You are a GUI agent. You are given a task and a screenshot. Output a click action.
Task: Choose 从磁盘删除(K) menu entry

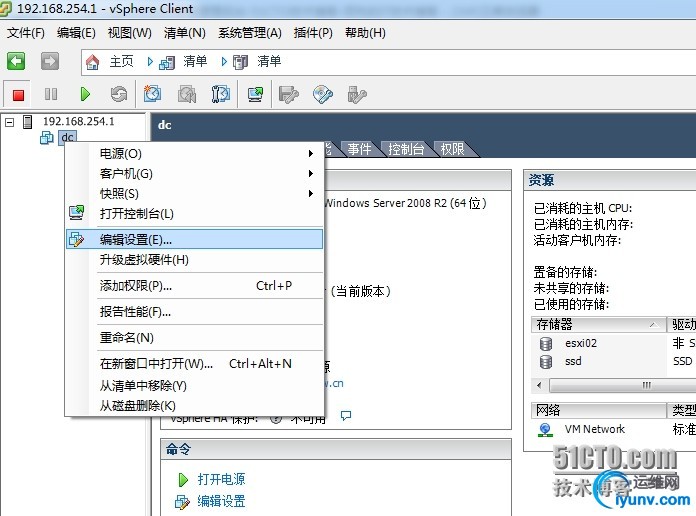(x=194, y=405)
